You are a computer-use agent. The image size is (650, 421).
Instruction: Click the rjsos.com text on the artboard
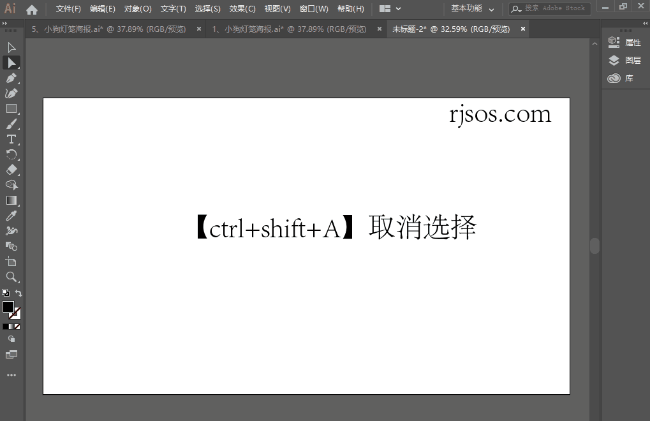click(500, 115)
